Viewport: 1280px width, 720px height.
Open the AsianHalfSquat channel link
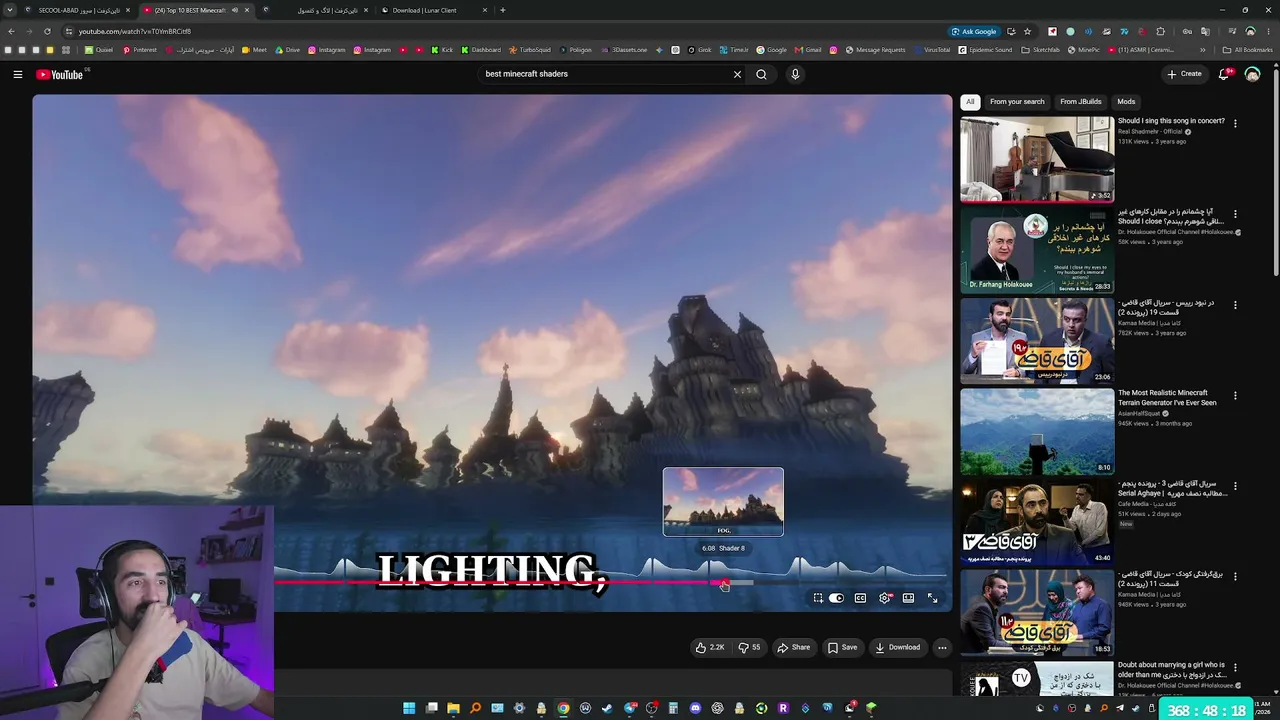1140,414
